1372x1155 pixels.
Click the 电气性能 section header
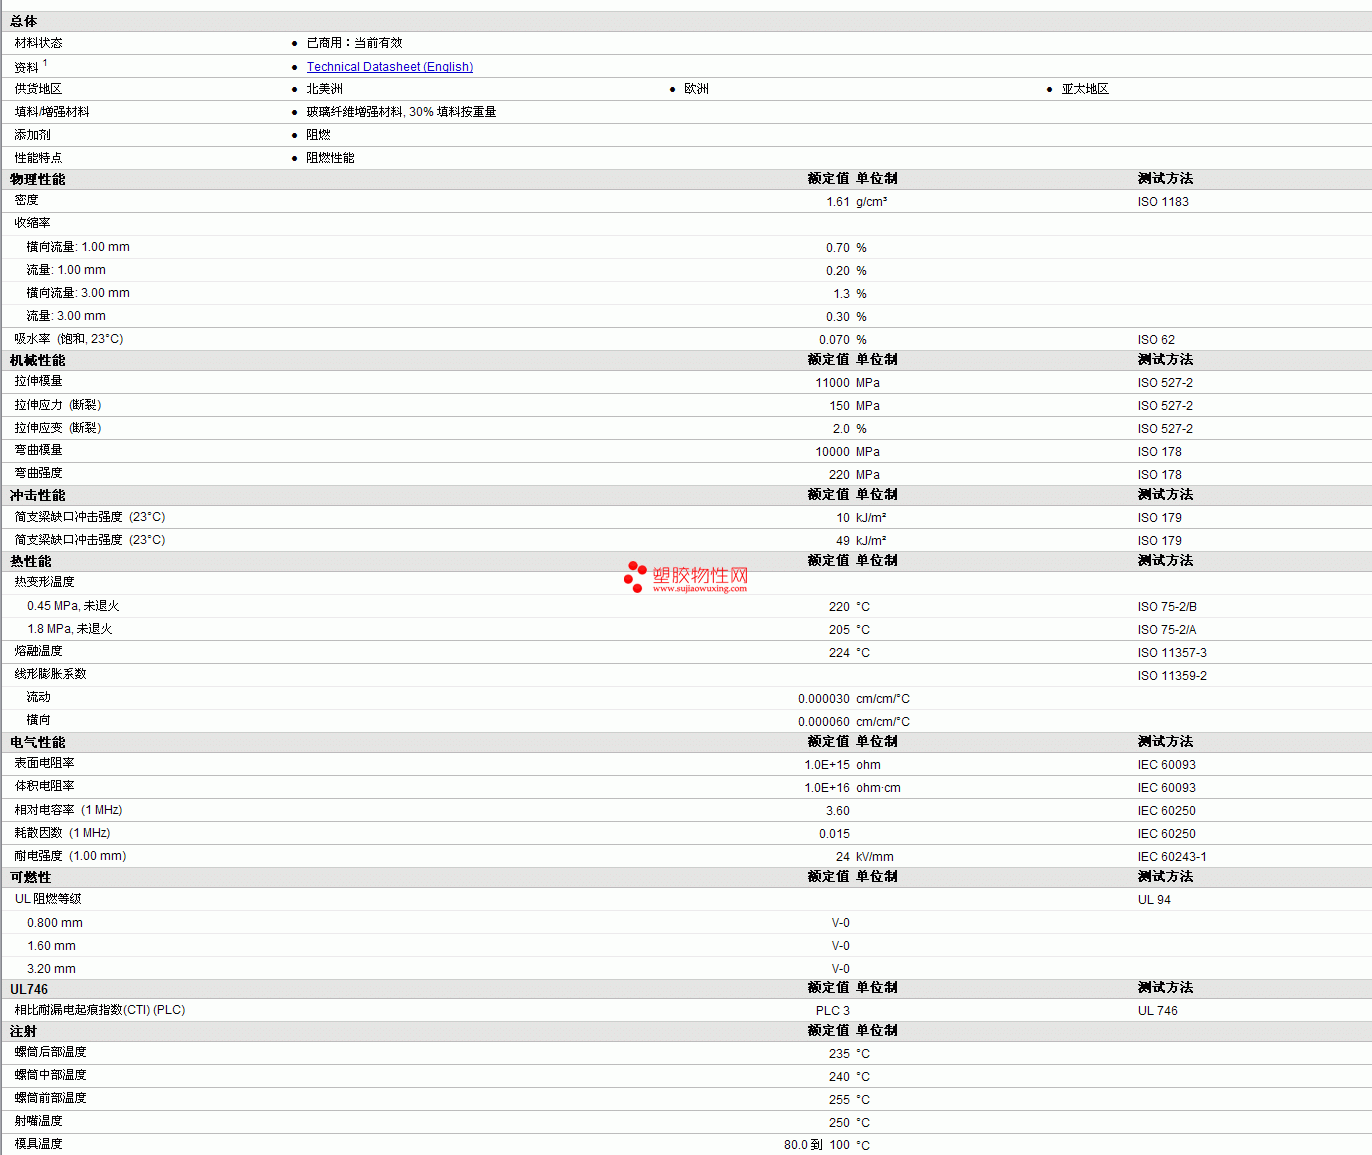(38, 743)
